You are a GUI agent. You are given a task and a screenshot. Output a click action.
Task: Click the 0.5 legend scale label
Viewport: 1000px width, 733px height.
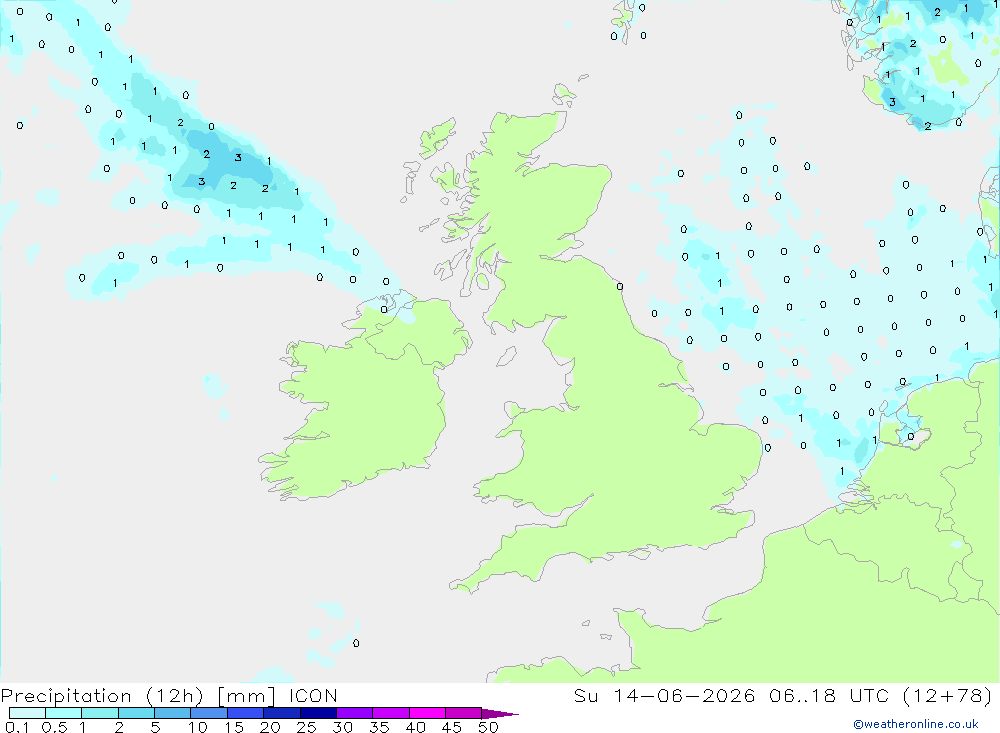[x=54, y=727]
